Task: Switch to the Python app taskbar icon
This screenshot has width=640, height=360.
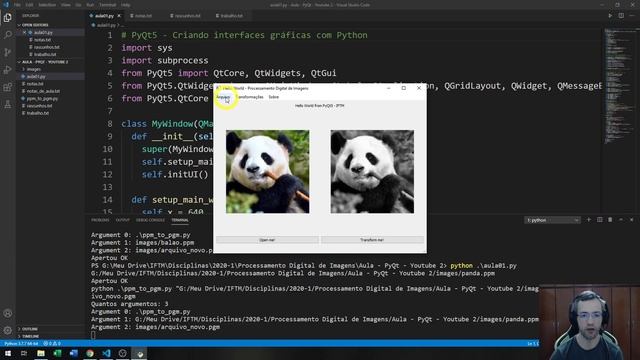Action: click(139, 353)
